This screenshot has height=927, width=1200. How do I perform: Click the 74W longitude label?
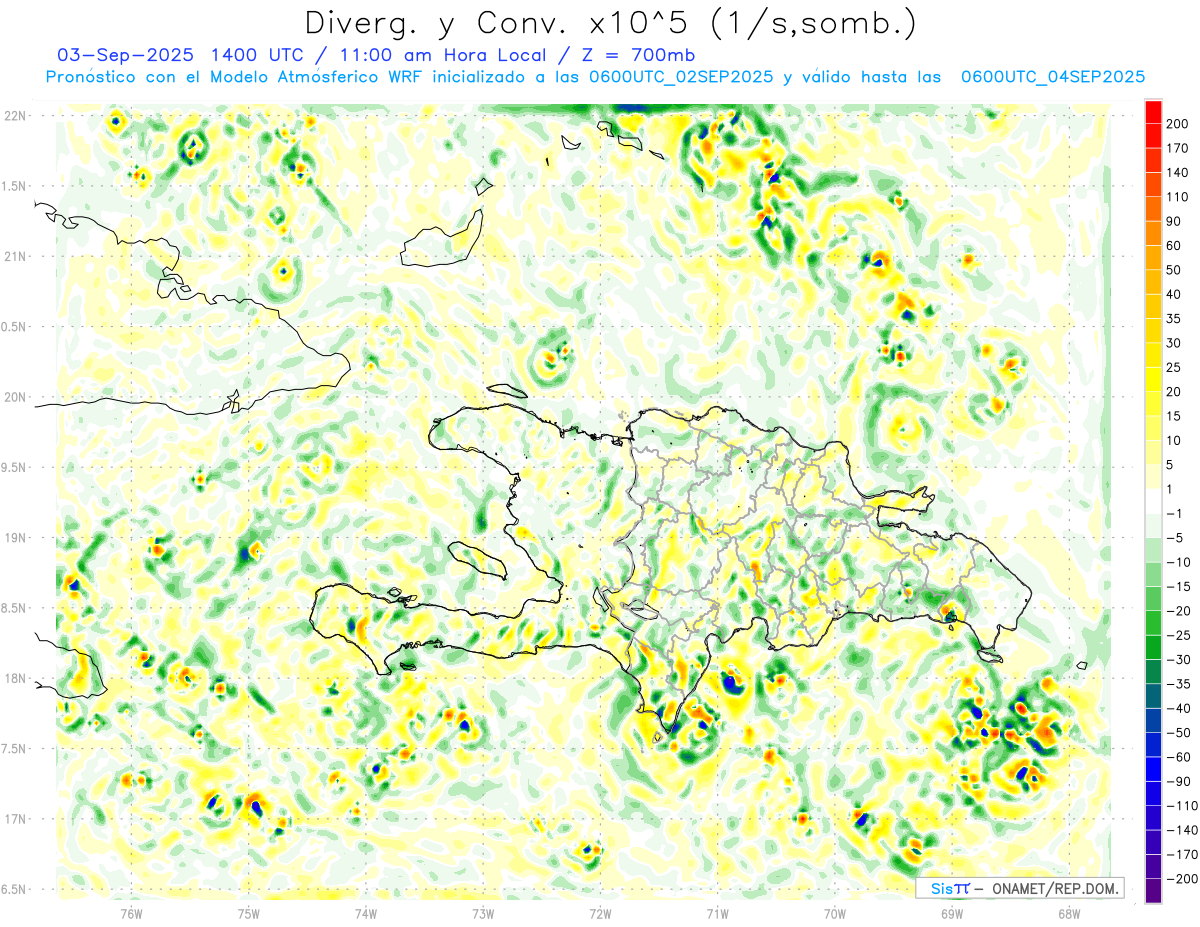(366, 913)
